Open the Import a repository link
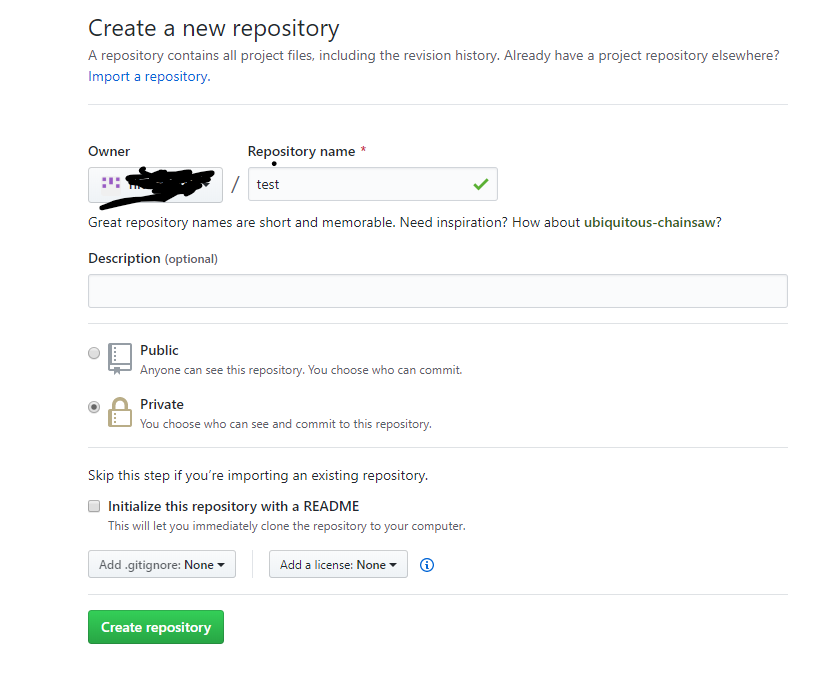Screen dimensions: 837x673 (x=148, y=77)
